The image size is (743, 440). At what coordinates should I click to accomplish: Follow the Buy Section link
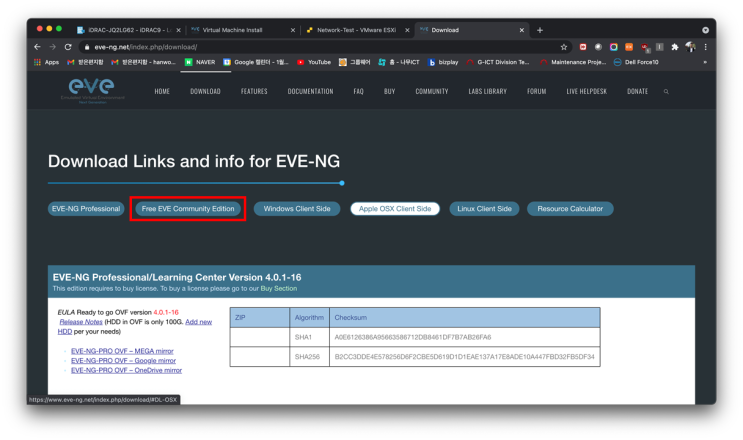pyautogui.click(x=279, y=288)
